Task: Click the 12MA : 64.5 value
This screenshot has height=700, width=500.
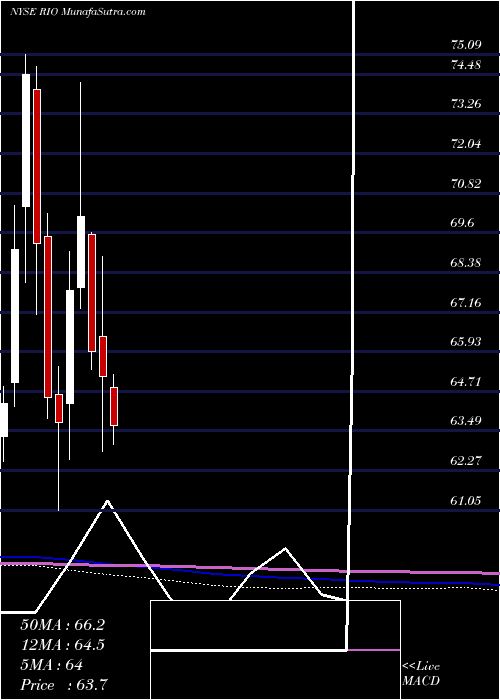Action: pos(62,645)
